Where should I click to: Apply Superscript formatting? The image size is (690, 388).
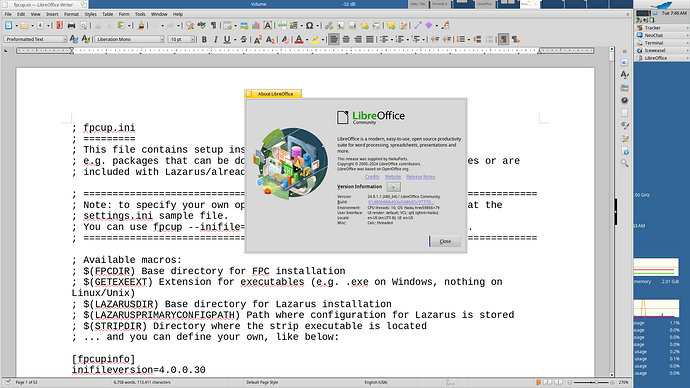258,39
